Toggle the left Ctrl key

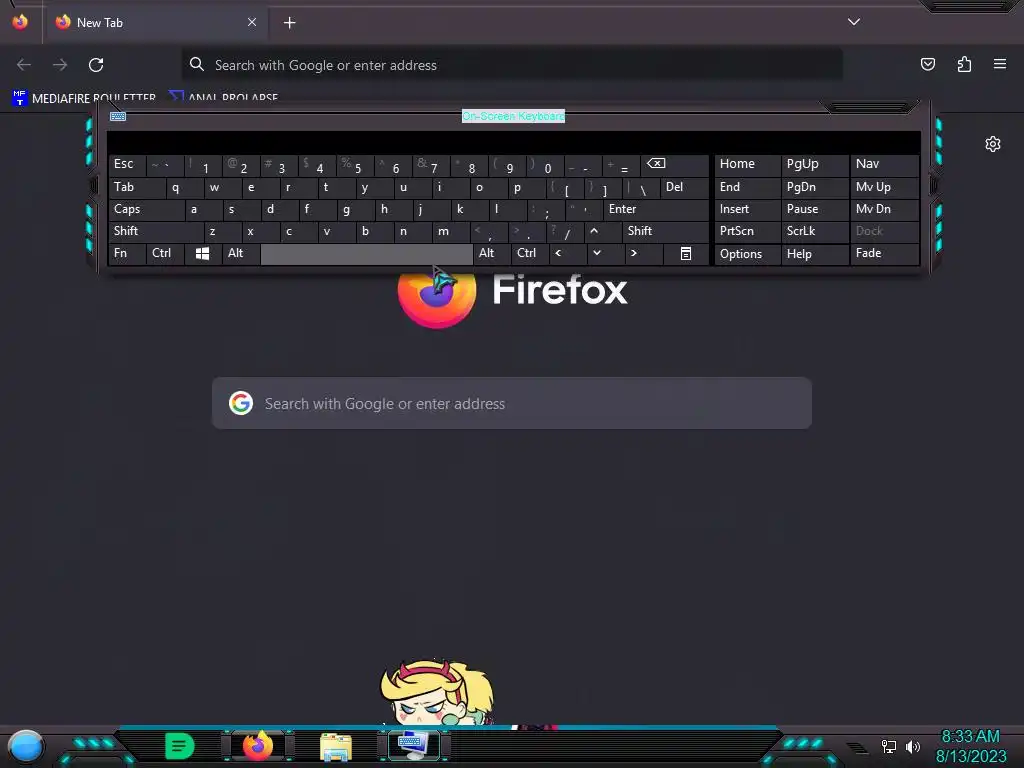165,253
